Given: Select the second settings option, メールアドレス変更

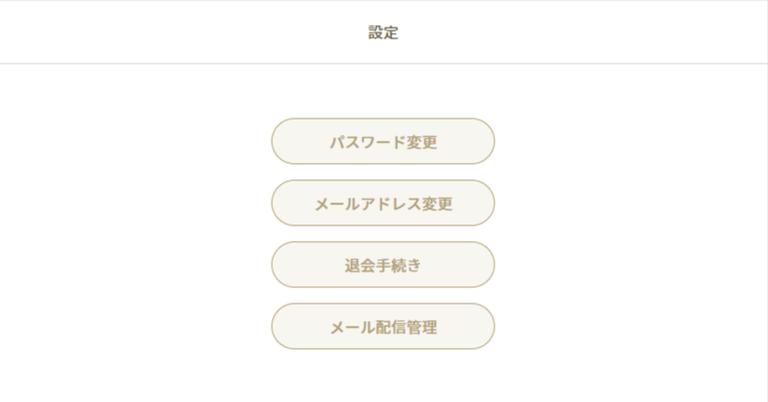Looking at the screenshot, I should click(383, 204).
